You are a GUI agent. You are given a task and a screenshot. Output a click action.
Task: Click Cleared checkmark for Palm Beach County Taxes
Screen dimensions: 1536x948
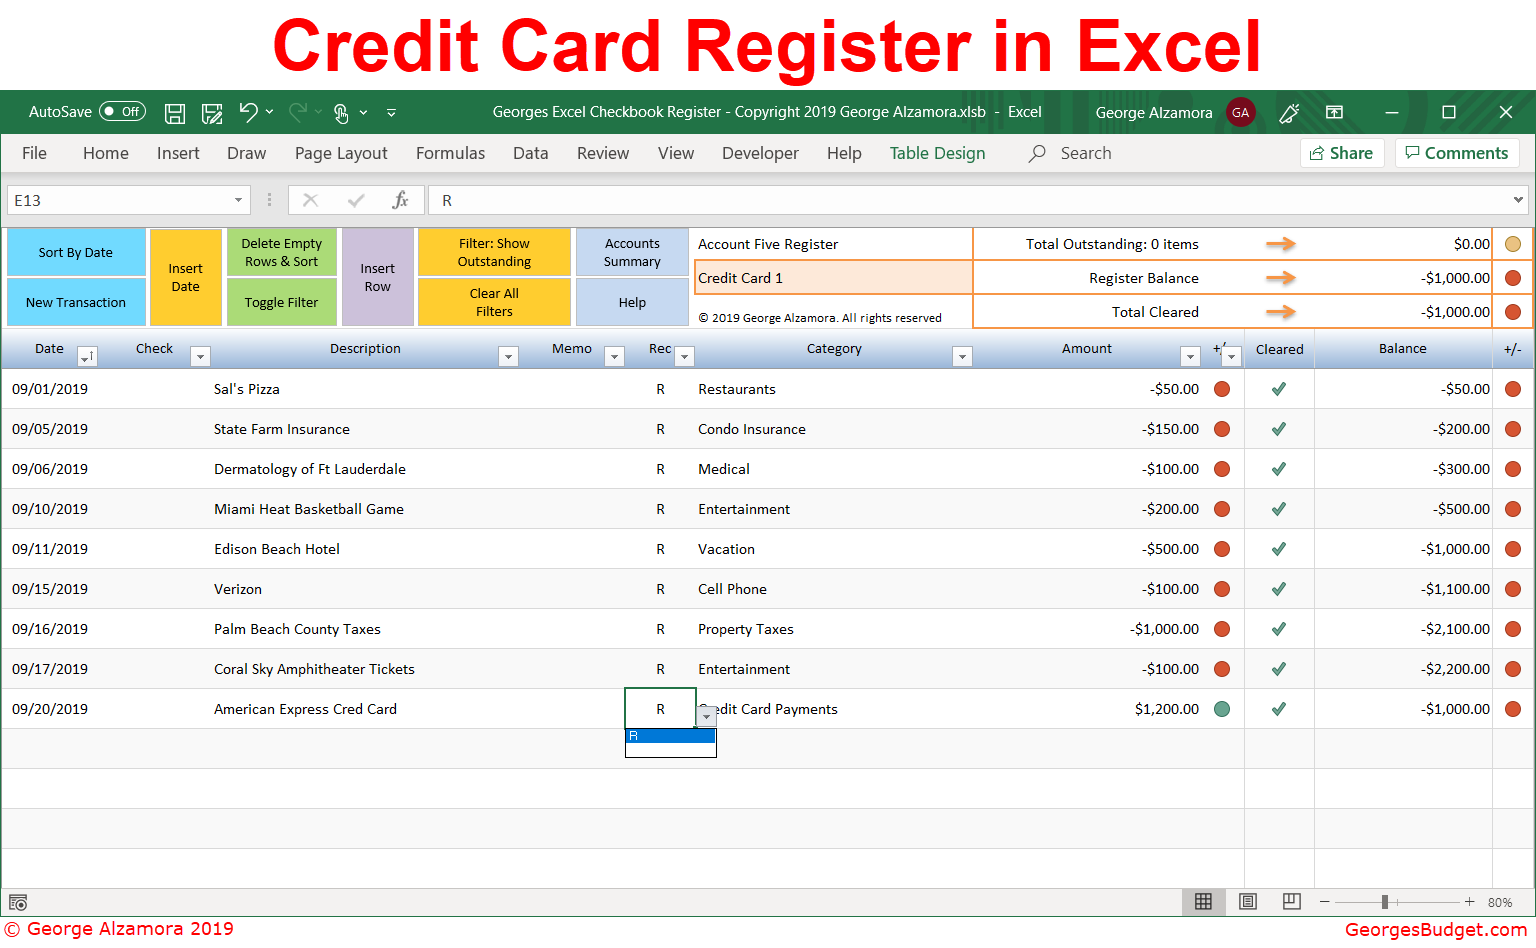click(1278, 629)
